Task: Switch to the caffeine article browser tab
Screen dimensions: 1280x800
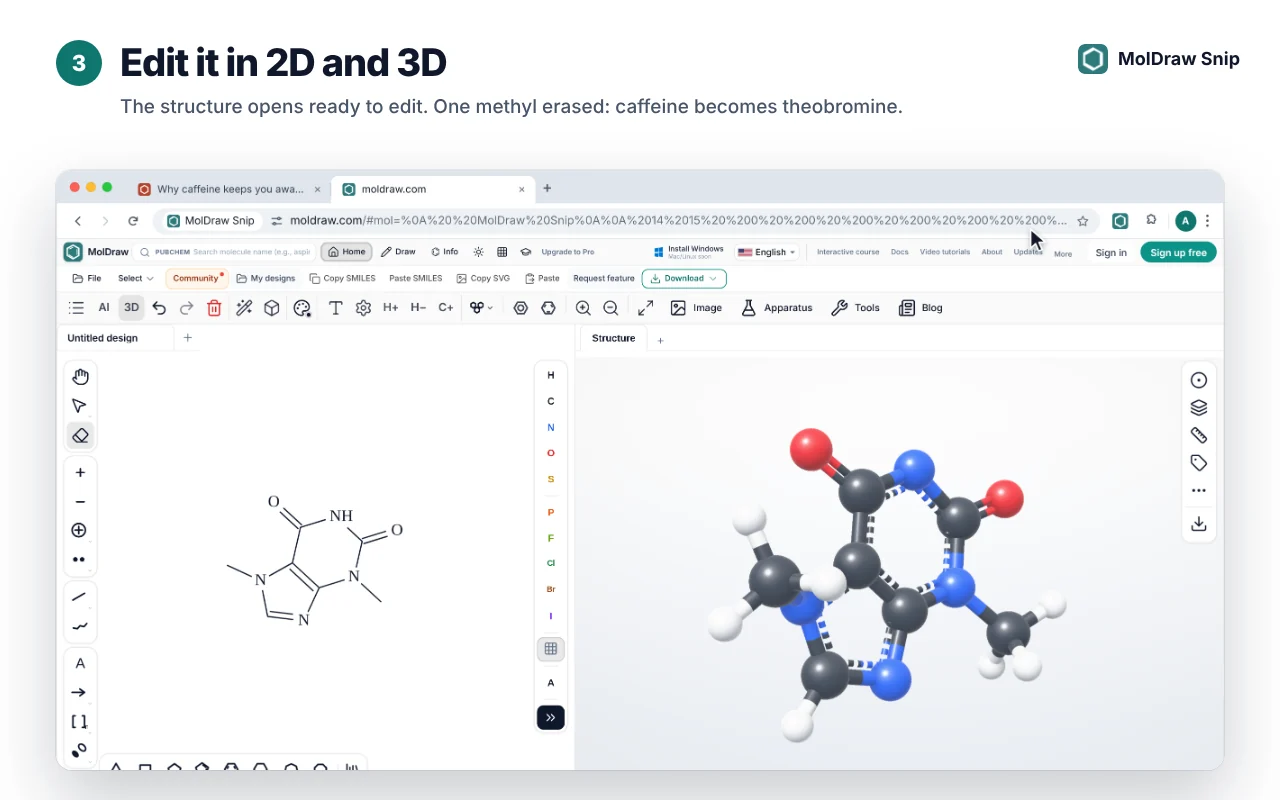Action: (x=228, y=189)
